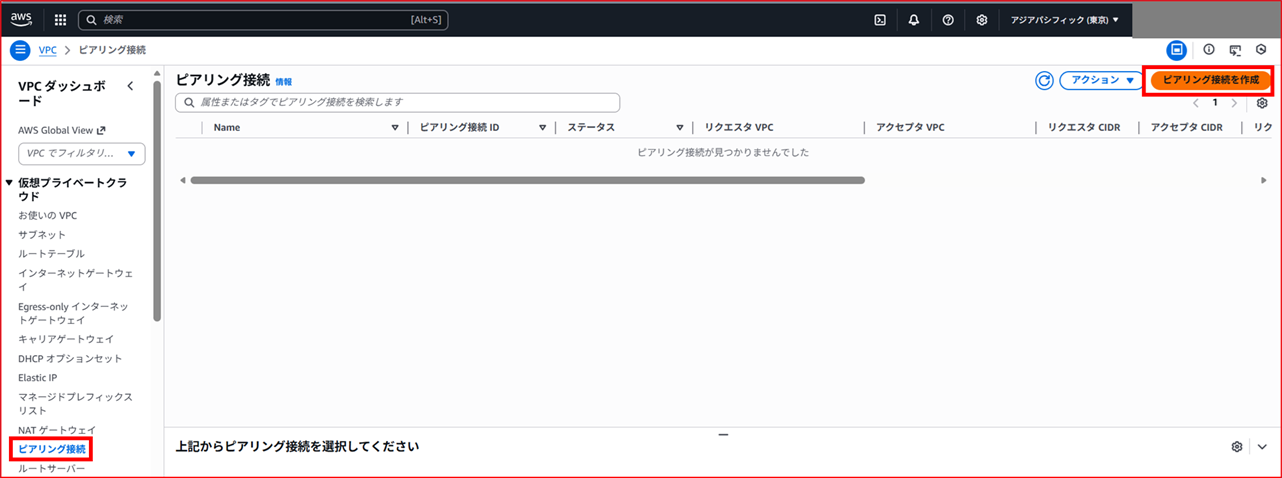This screenshot has height=478, width=1282.
Task: Open Elastic IP in sidebar
Action: click(x=38, y=377)
